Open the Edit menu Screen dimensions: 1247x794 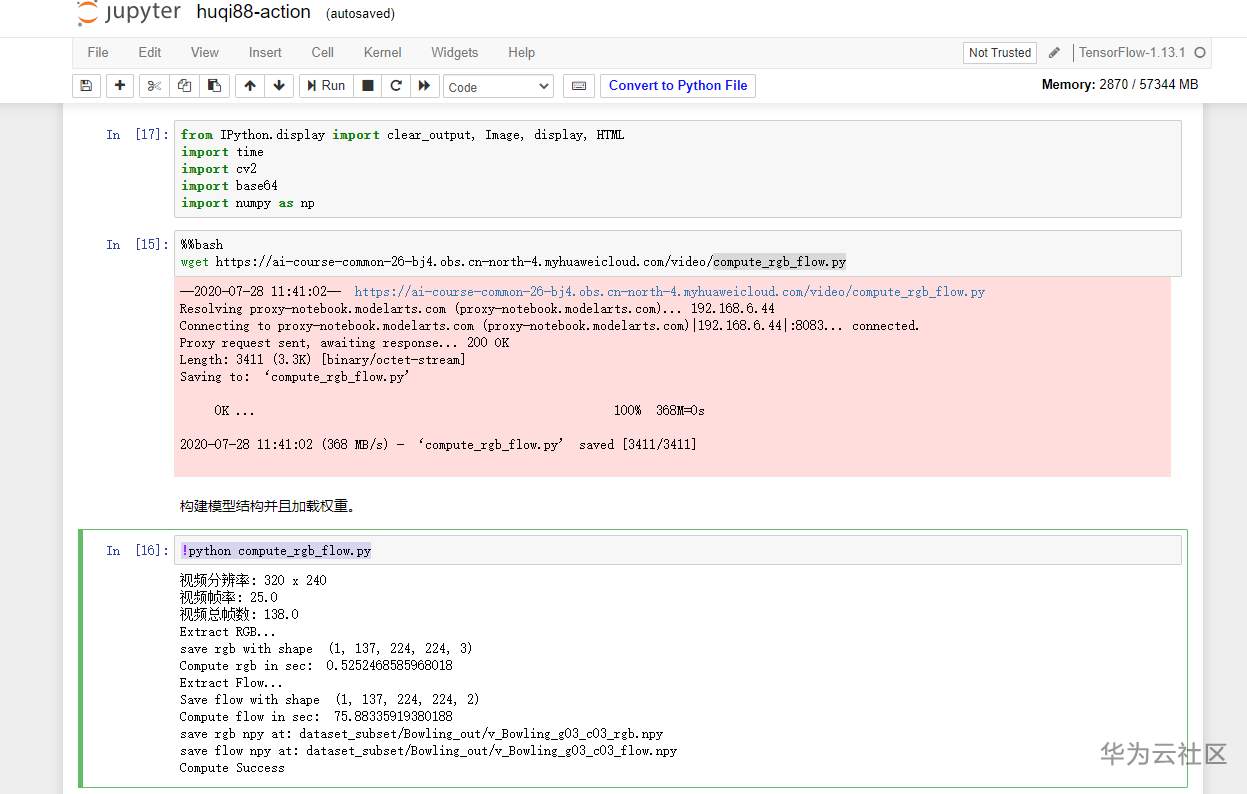pyautogui.click(x=150, y=53)
